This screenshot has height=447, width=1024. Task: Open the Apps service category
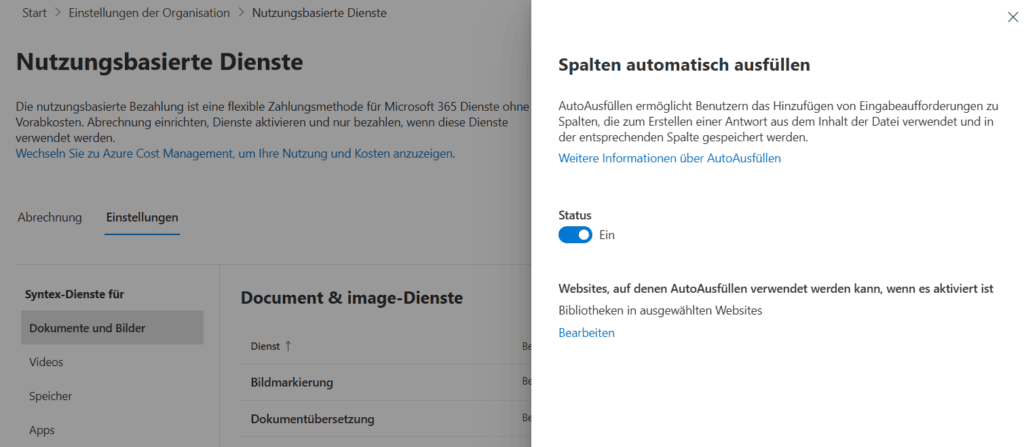42,430
